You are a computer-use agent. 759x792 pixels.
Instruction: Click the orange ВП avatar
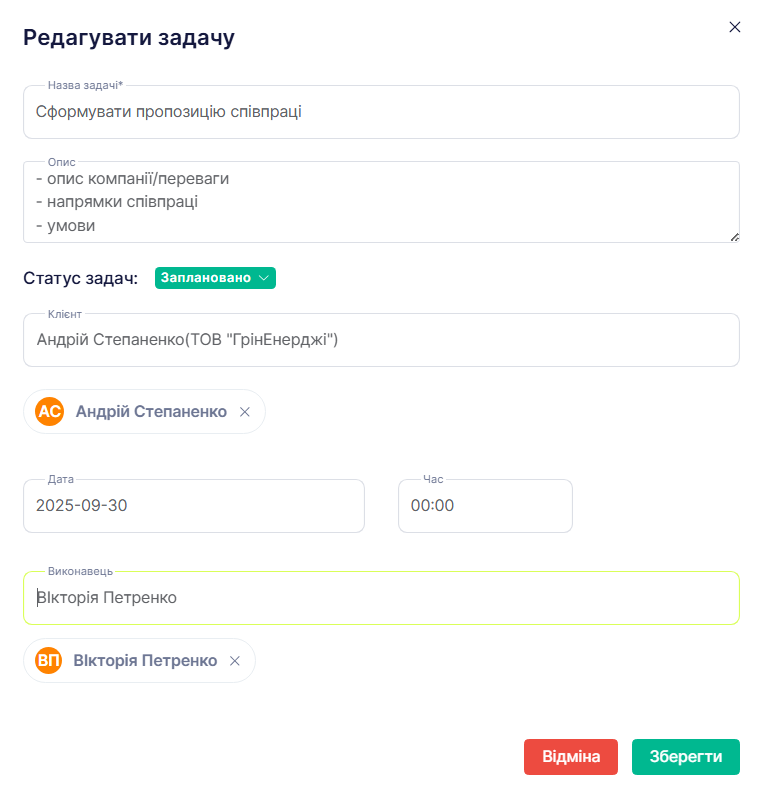click(48, 661)
